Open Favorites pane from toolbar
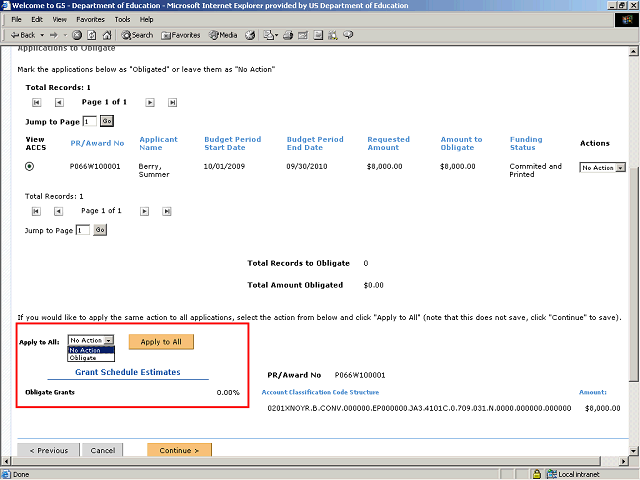 coord(181,35)
